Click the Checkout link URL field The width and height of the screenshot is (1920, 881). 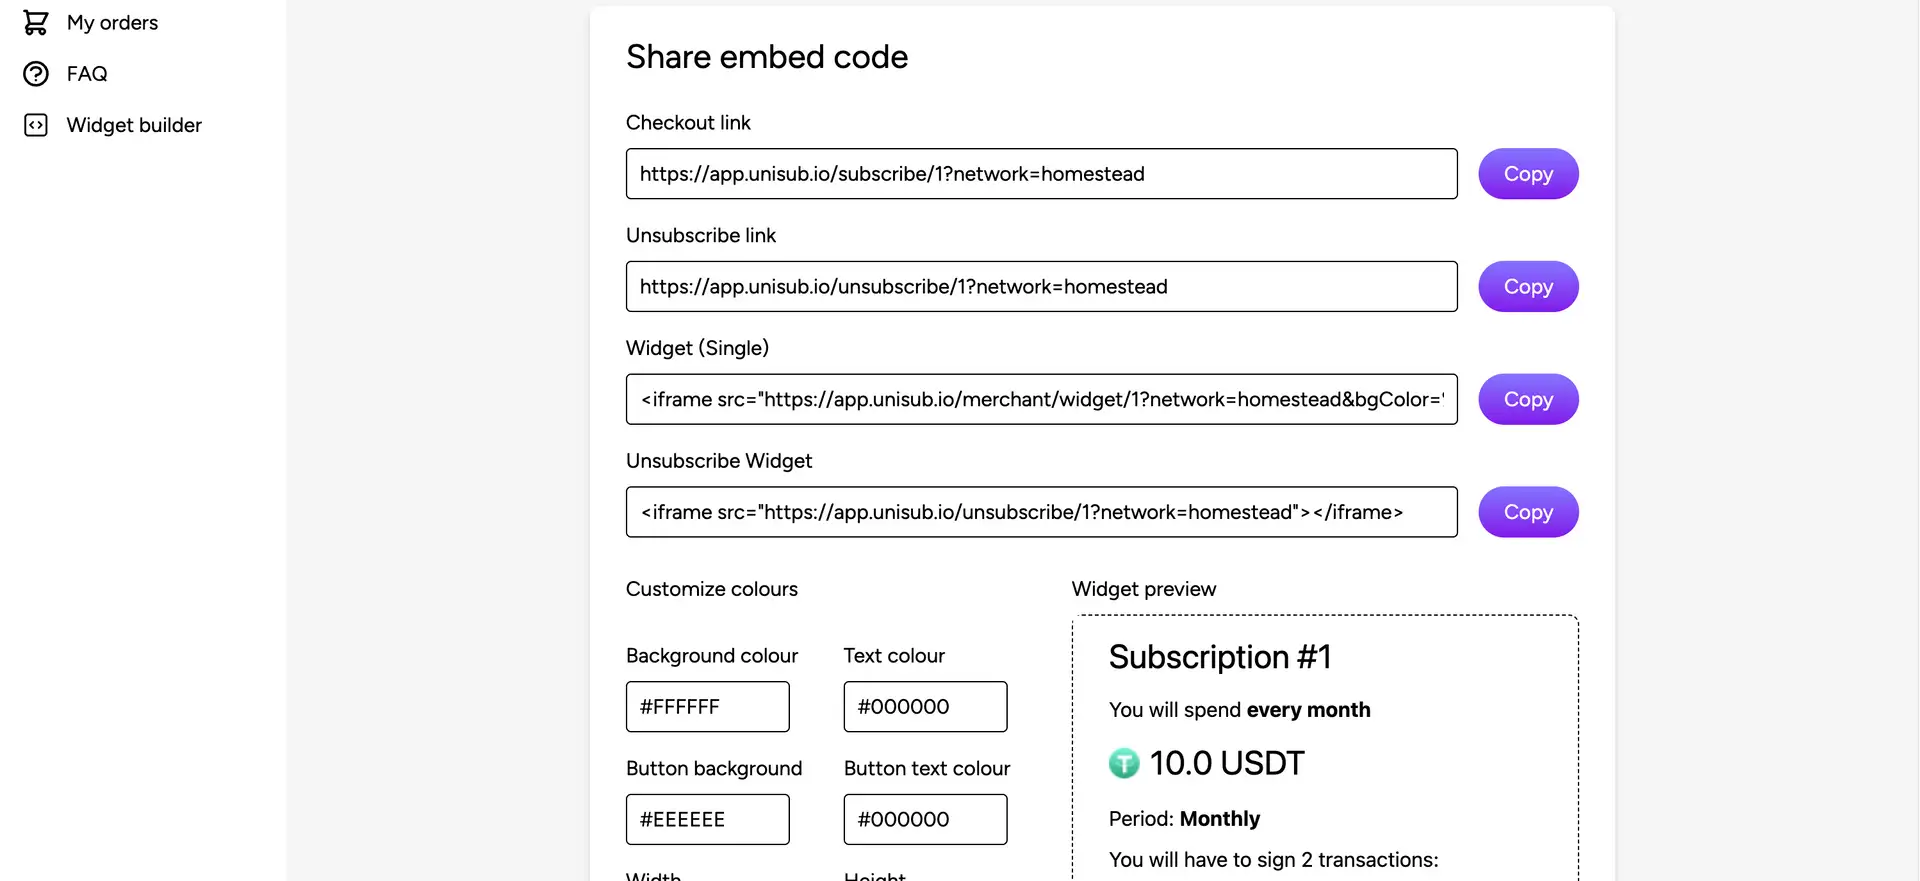click(x=1041, y=174)
